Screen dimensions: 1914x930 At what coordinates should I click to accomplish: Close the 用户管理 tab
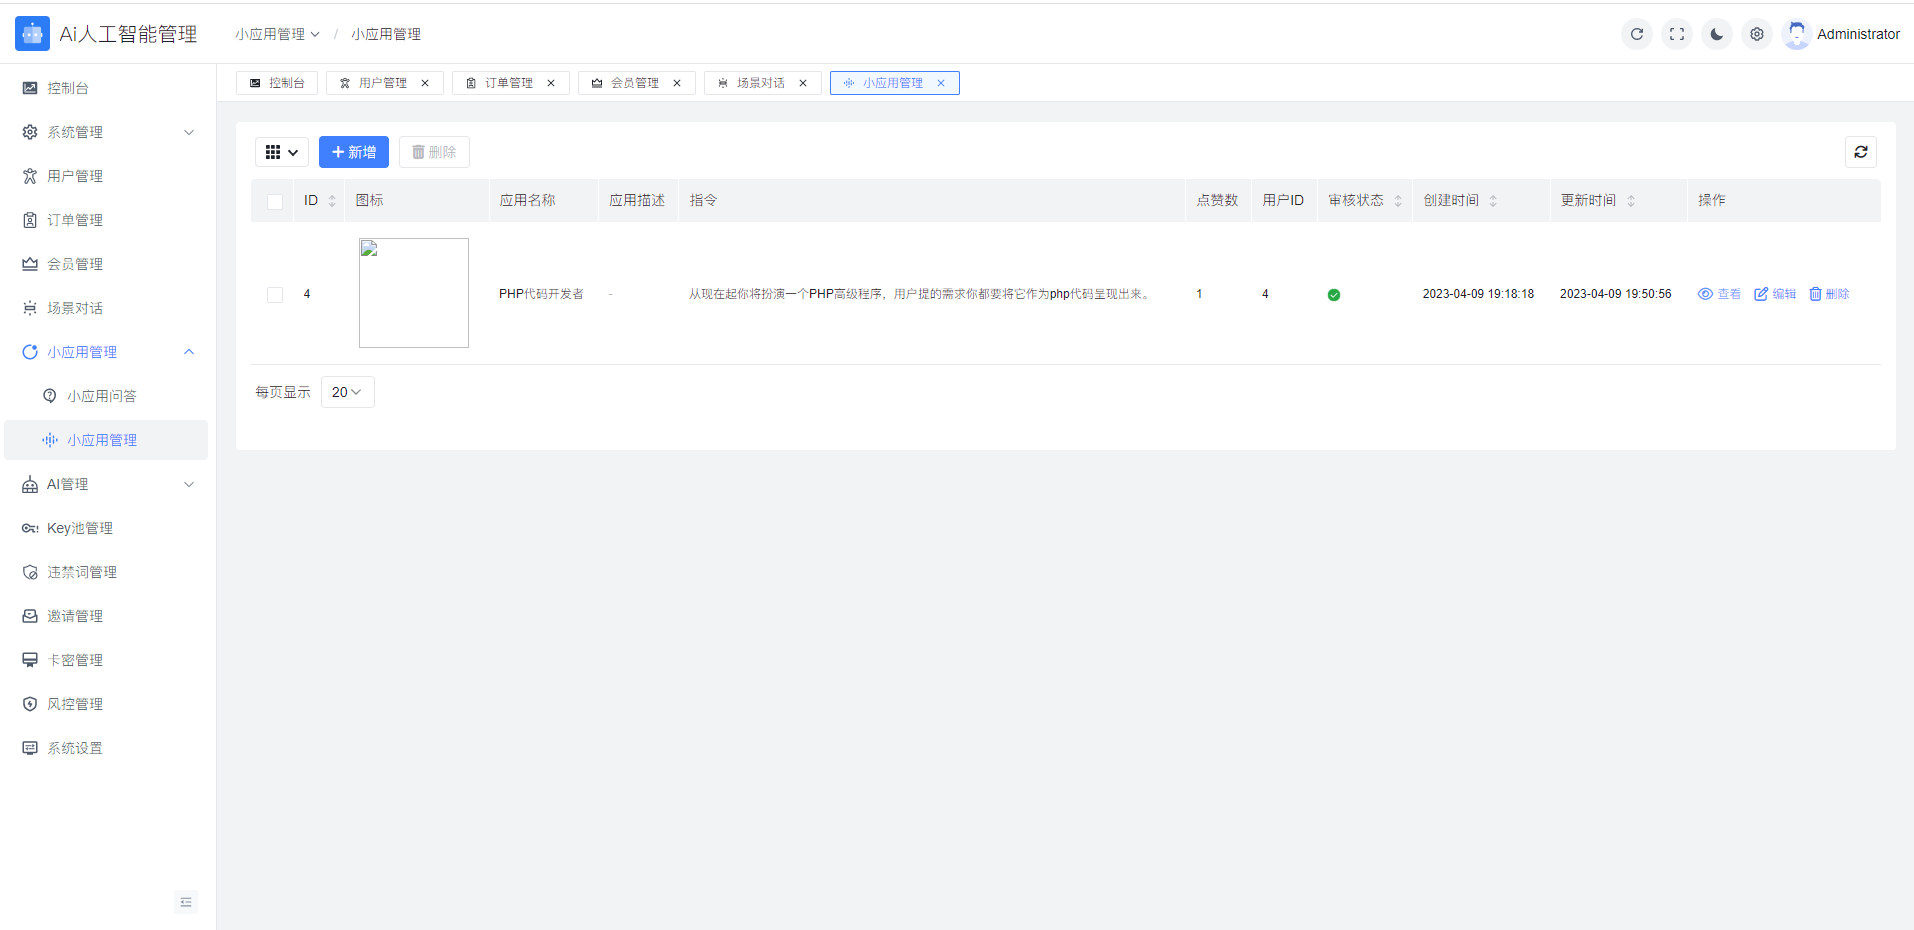tap(425, 83)
